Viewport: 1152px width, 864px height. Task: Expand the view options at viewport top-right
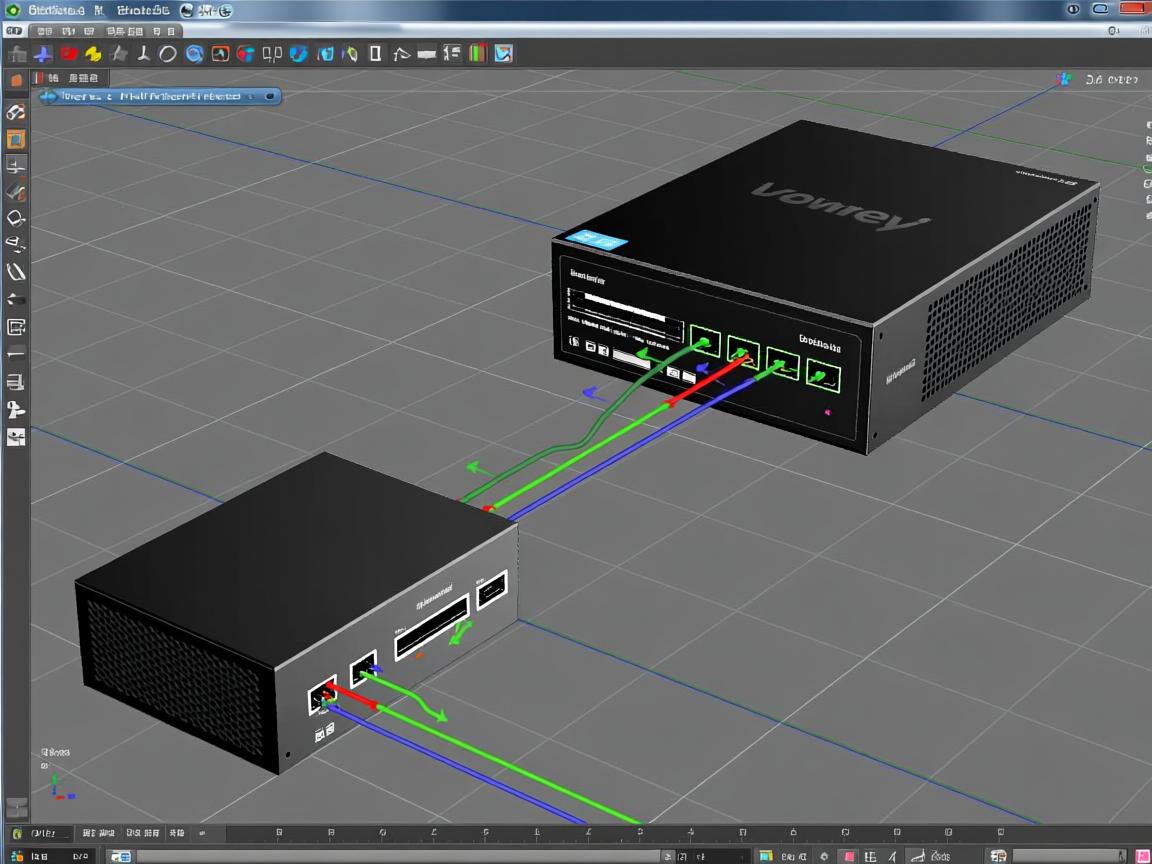(1110, 79)
